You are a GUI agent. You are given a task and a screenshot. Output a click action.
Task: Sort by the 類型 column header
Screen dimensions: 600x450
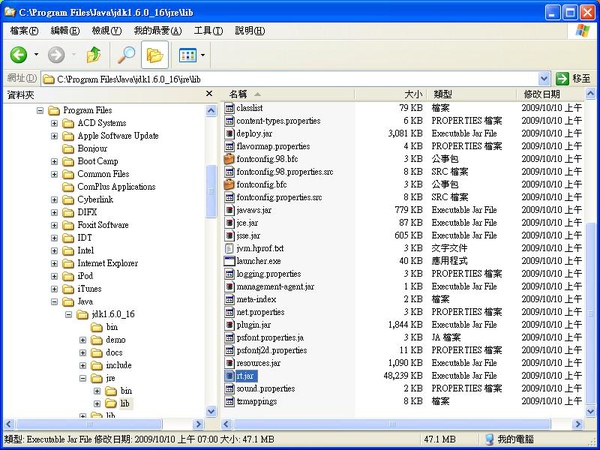point(472,94)
